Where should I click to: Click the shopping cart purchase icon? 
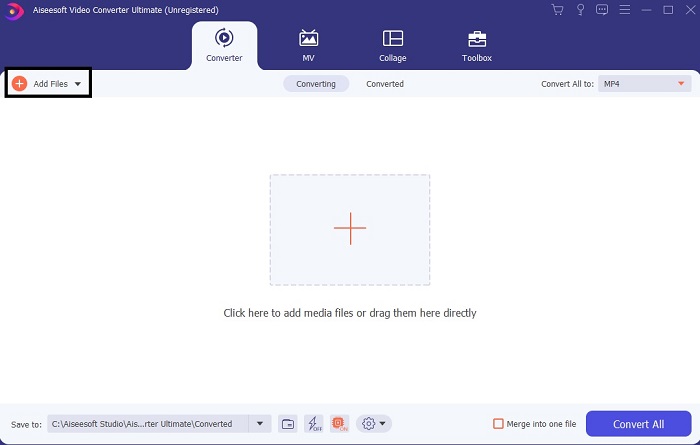click(x=558, y=9)
